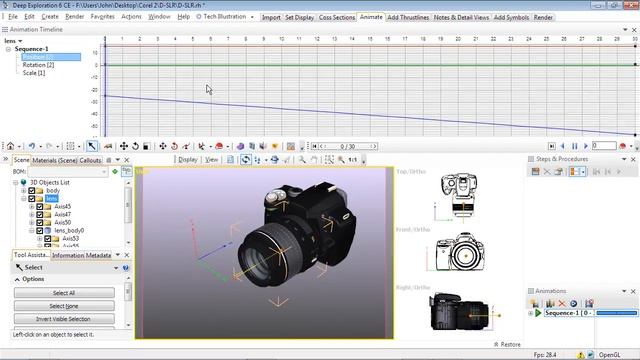Collapse Sequence-1 in the timeline tree
The height and width of the screenshot is (360, 640).
click(x=8, y=49)
